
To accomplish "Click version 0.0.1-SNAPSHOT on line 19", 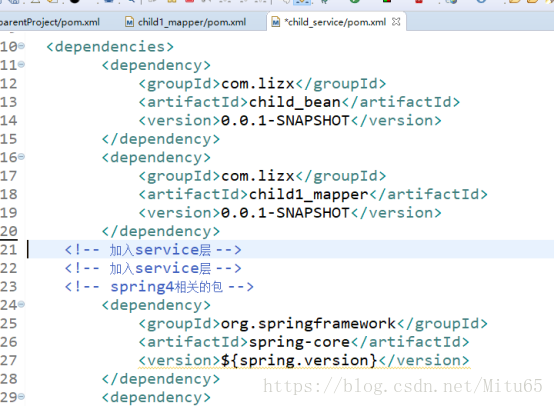I will point(285,213).
